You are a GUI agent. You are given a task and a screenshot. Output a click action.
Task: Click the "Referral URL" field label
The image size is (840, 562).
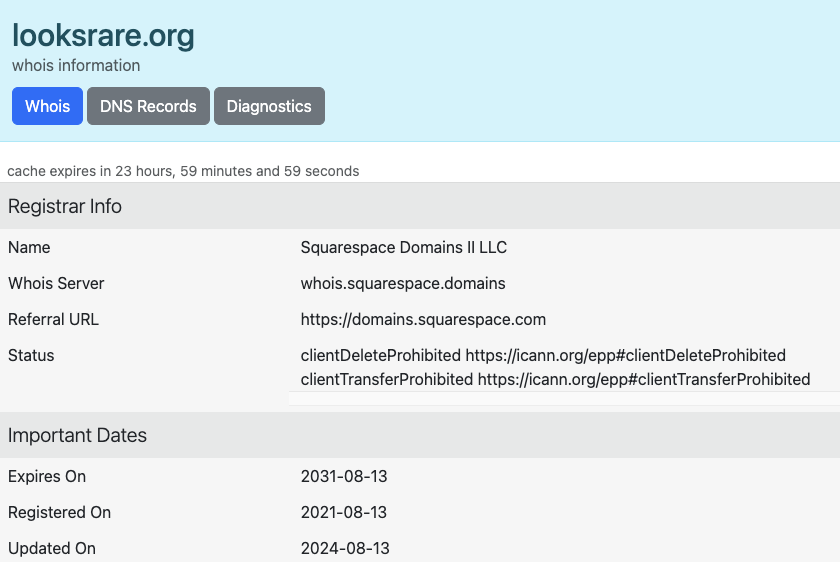(x=53, y=319)
